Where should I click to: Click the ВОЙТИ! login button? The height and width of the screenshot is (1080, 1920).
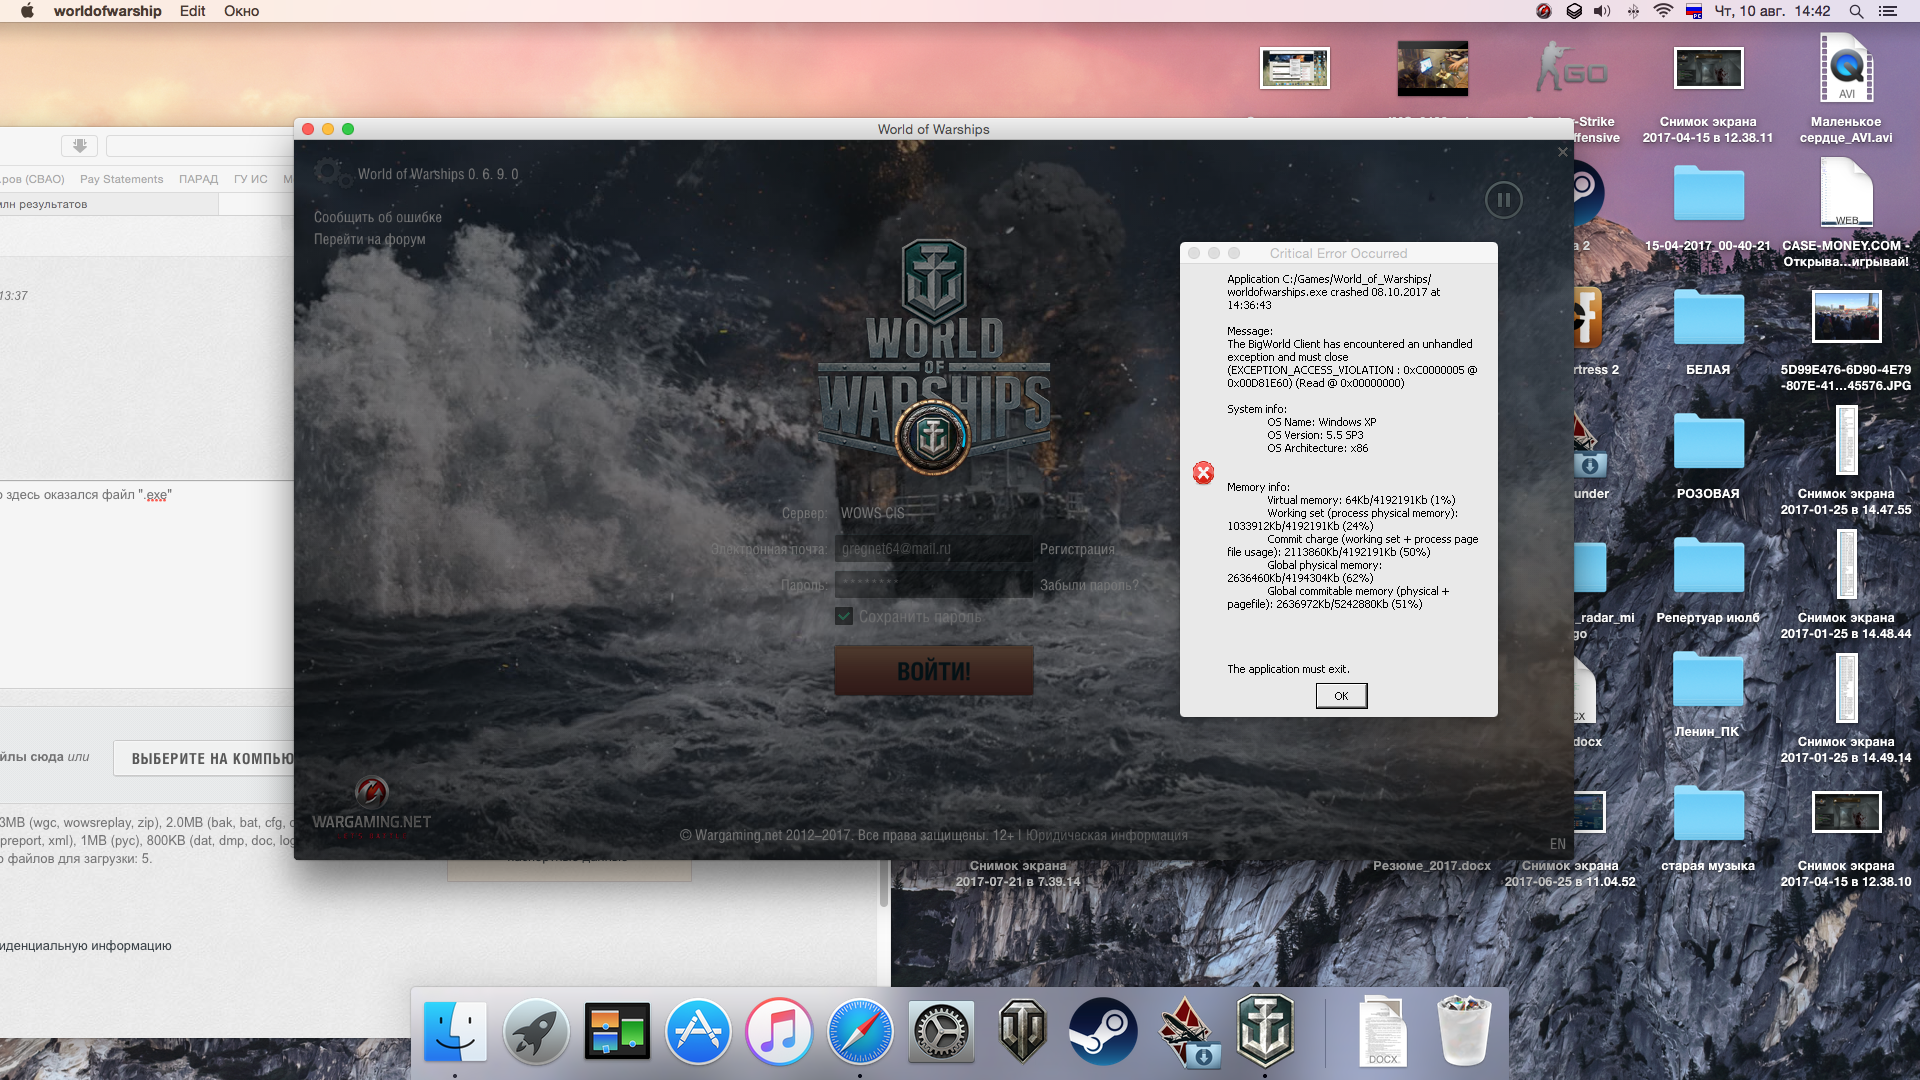click(934, 671)
